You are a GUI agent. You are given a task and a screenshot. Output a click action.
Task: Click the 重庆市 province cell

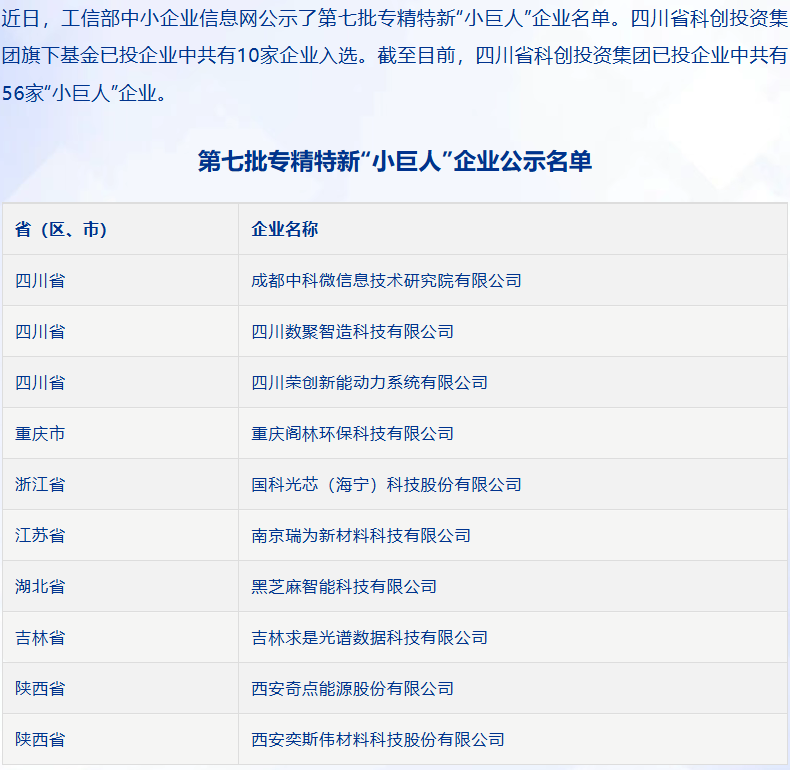(x=40, y=434)
